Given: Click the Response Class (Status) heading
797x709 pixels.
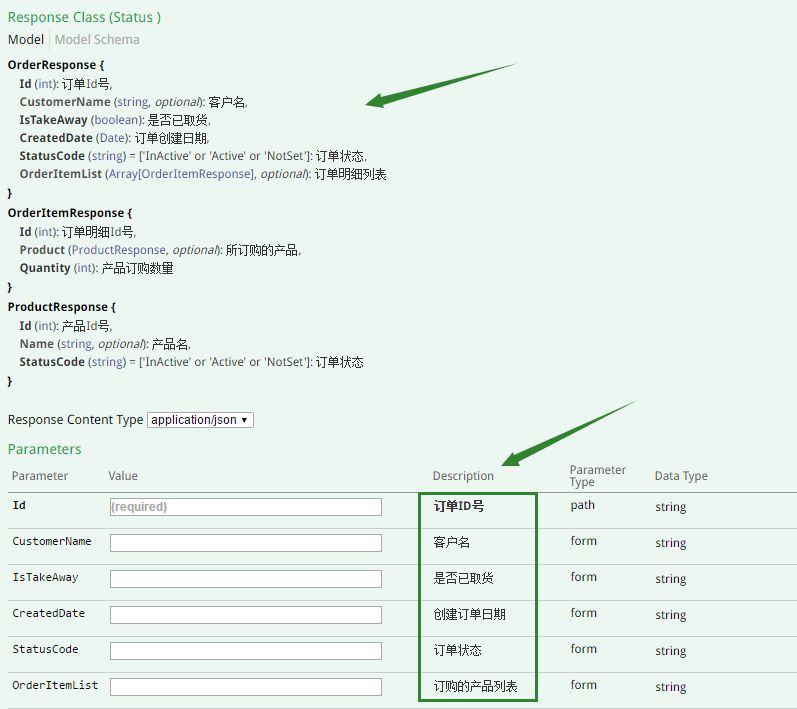Looking at the screenshot, I should [x=84, y=17].
